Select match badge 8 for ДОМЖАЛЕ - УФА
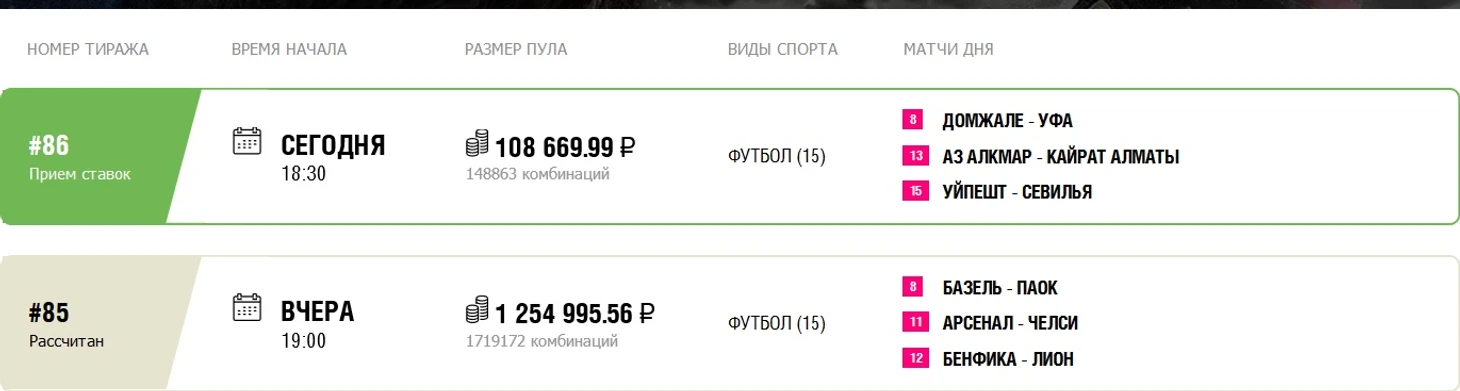Viewport: 1460px width, 391px height. 914,121
